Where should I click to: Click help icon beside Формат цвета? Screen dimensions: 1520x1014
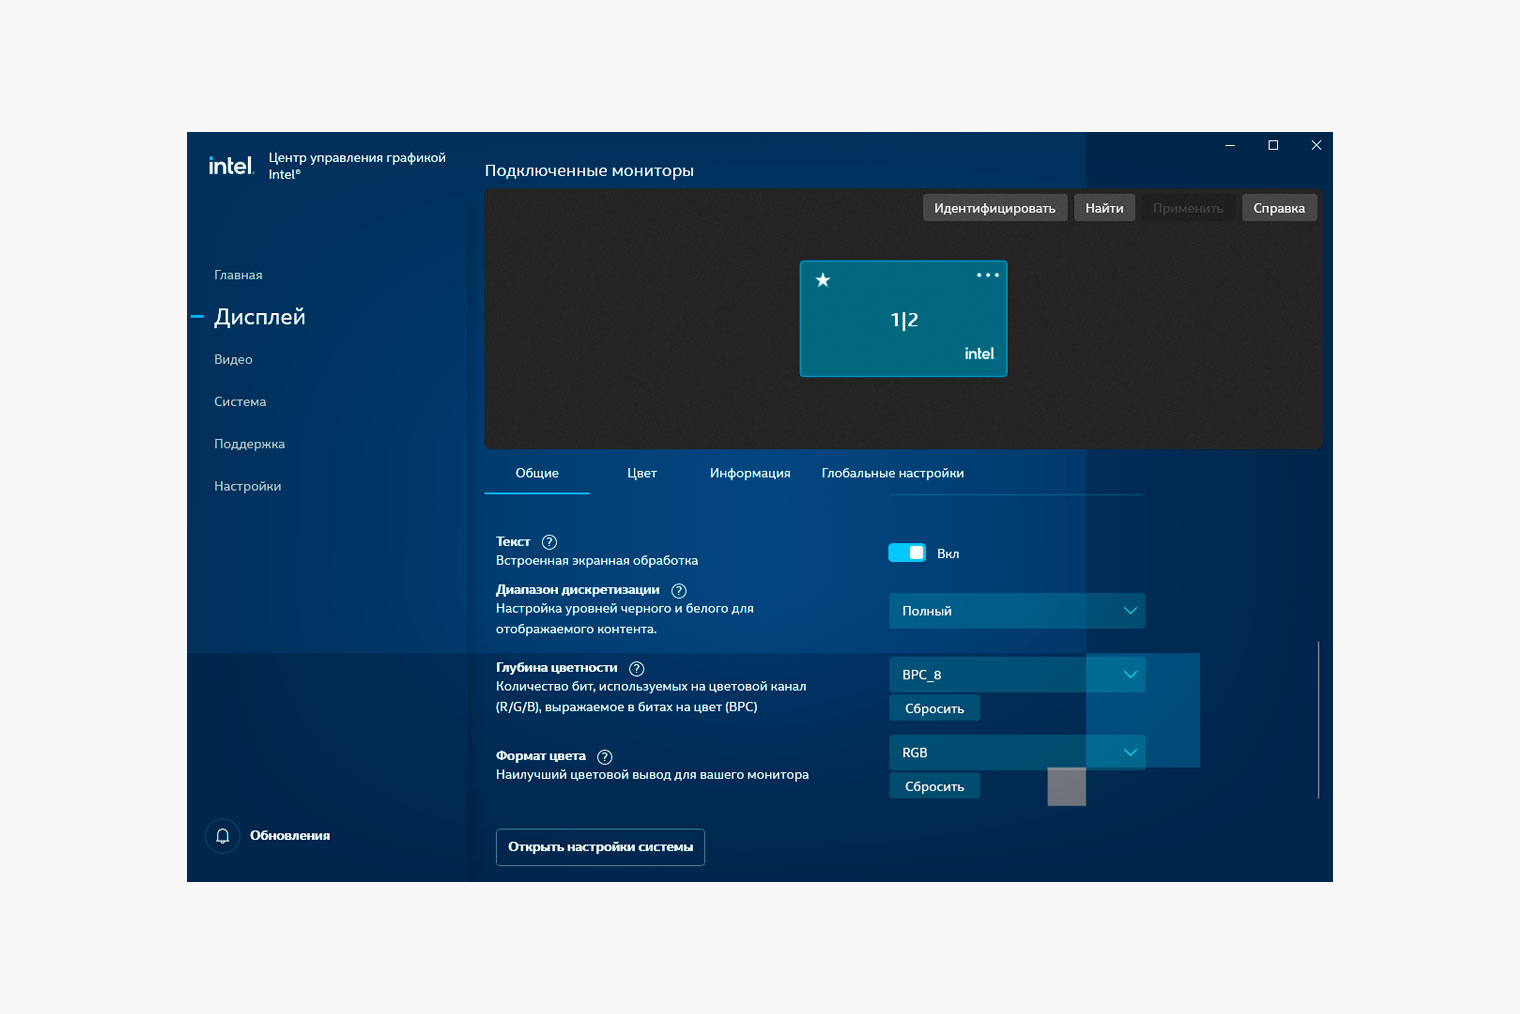click(605, 757)
